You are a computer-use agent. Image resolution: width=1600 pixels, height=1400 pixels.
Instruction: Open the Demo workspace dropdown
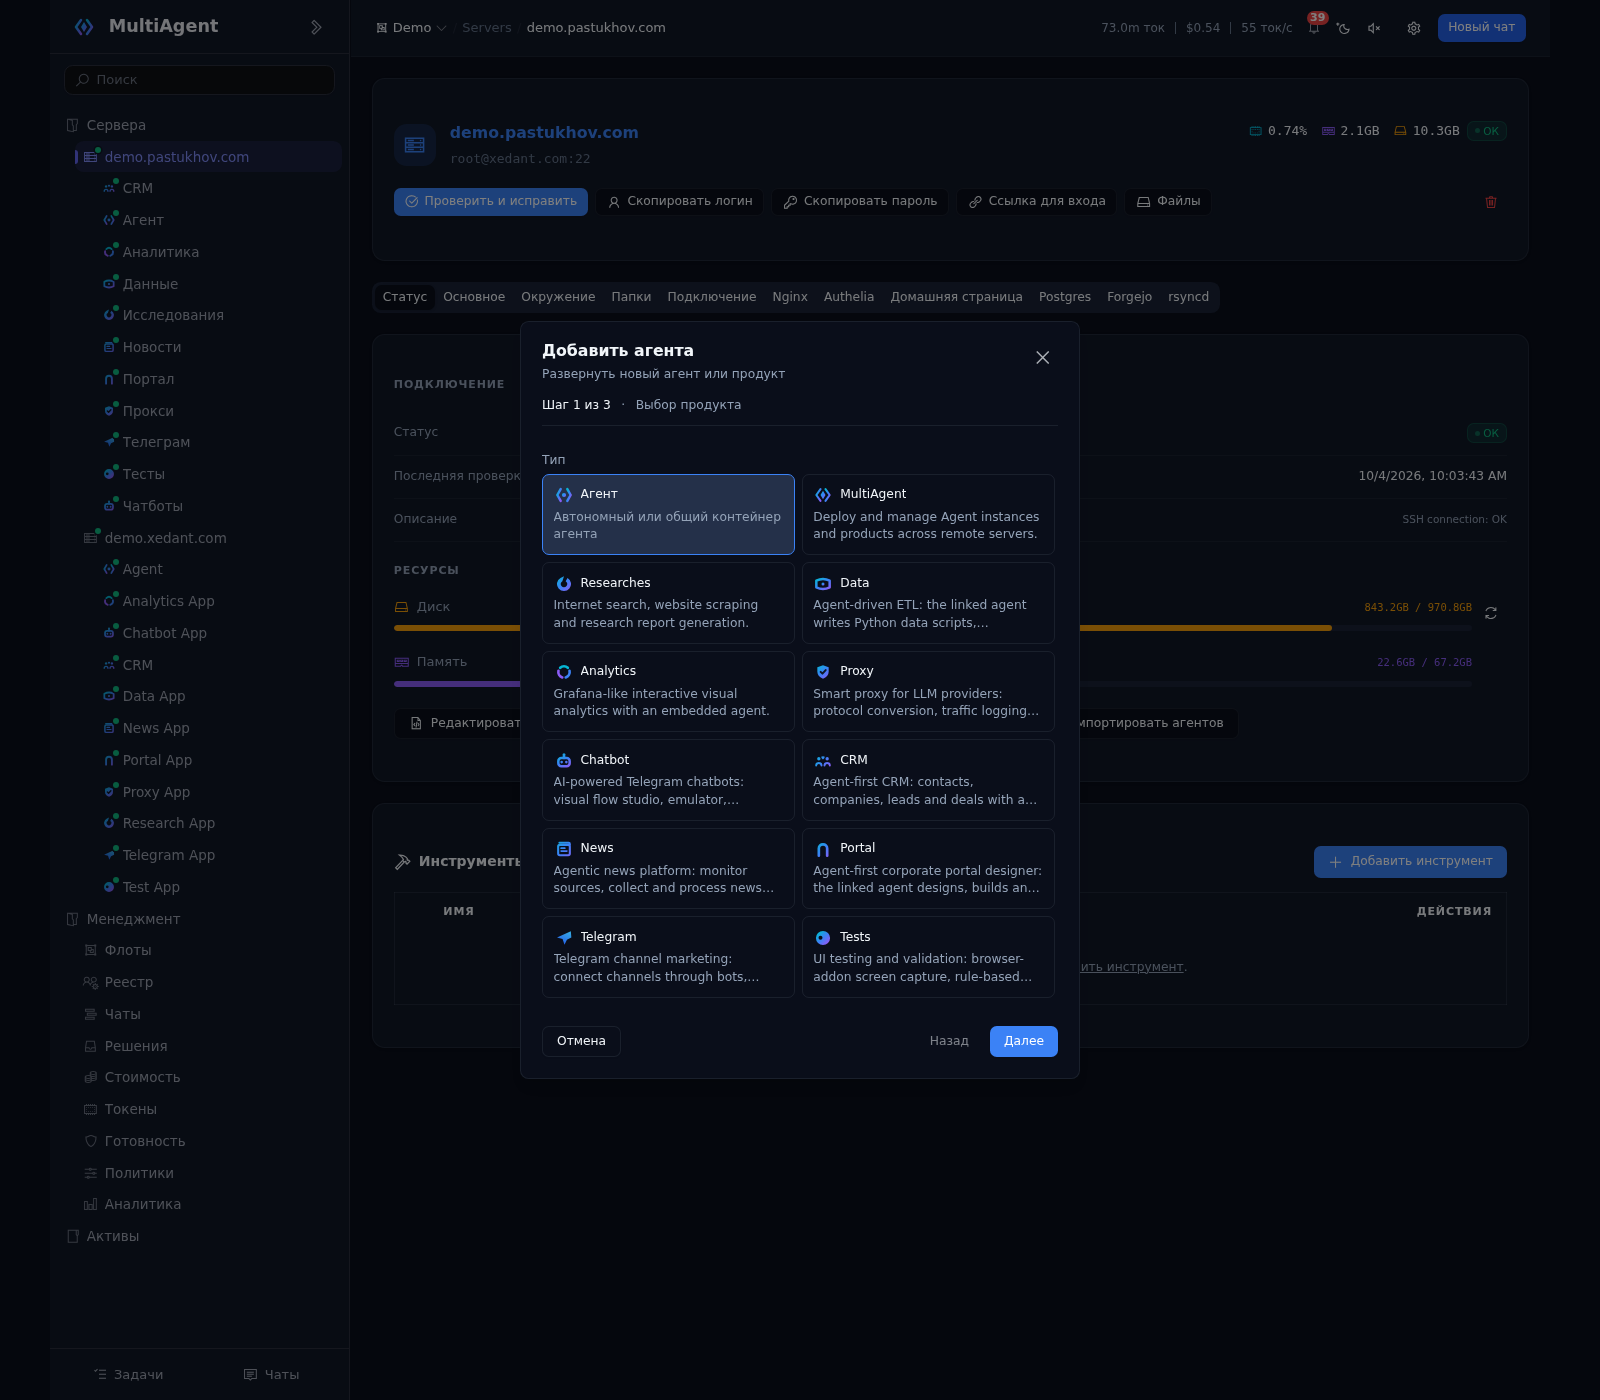[411, 28]
